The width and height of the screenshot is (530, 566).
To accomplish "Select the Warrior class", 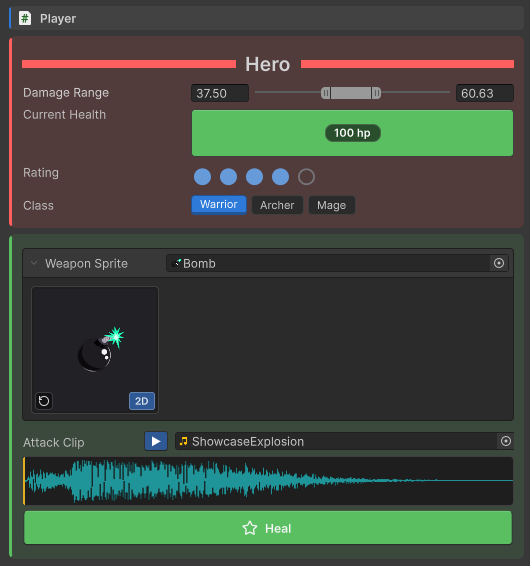I will 219,205.
